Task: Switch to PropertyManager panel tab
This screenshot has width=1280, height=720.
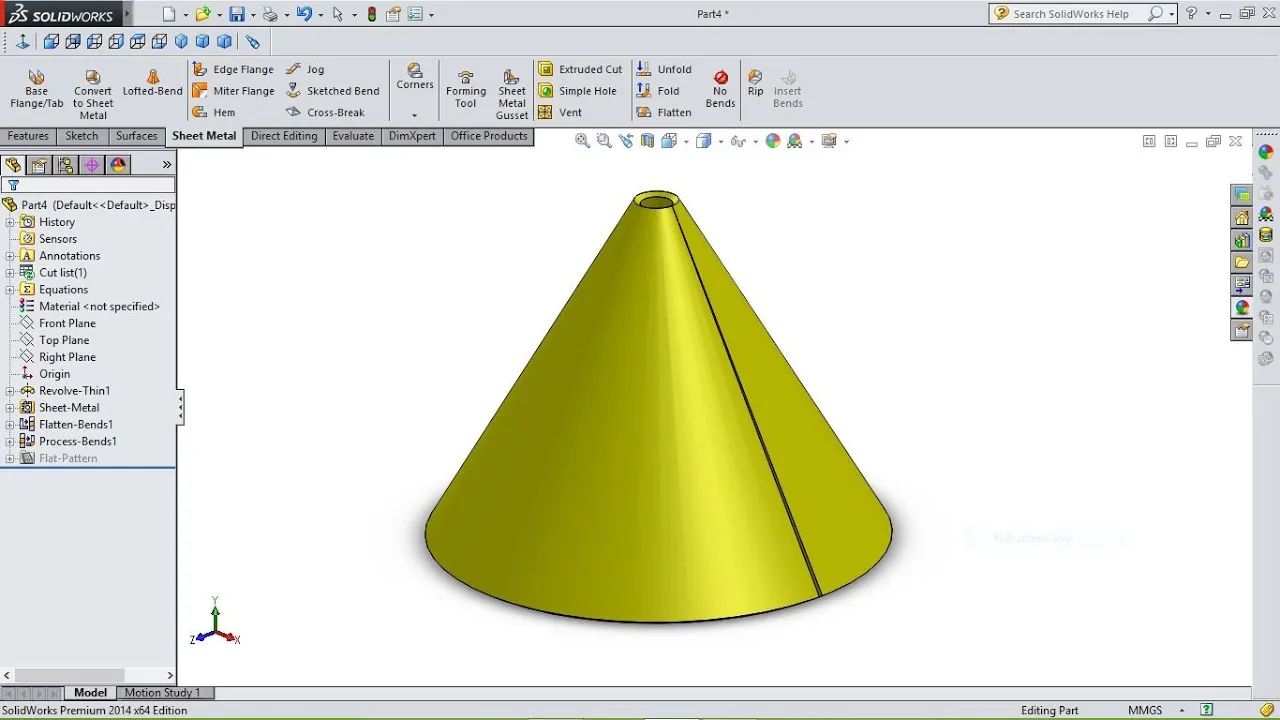Action: coord(39,165)
